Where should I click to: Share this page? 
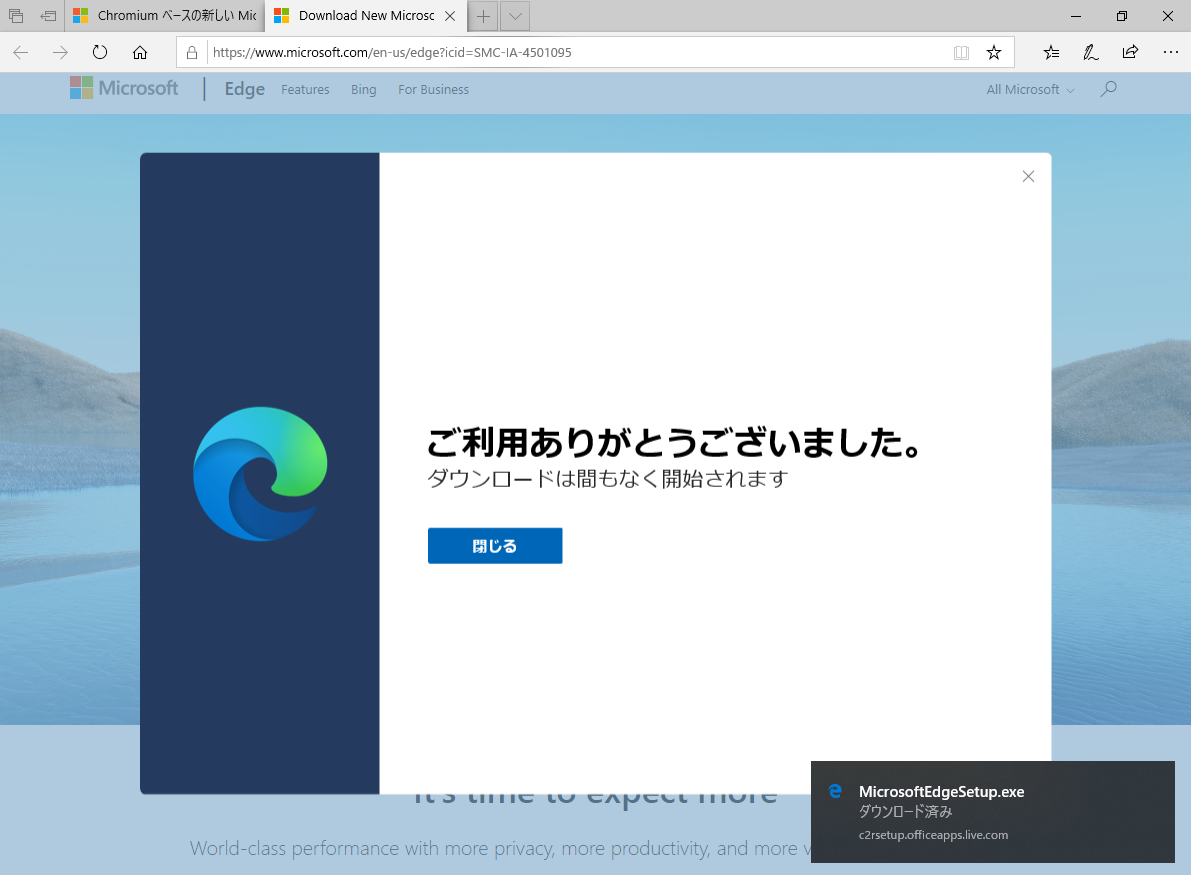[x=1129, y=52]
